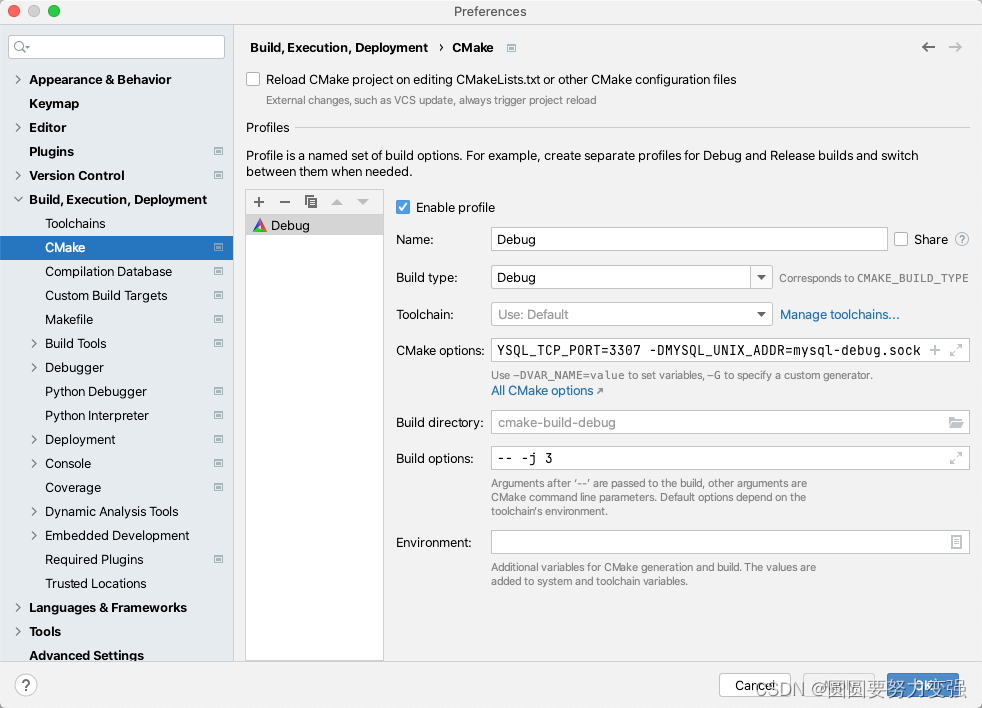This screenshot has width=982, height=708.
Task: Click the profile Name field
Action: (x=689, y=239)
